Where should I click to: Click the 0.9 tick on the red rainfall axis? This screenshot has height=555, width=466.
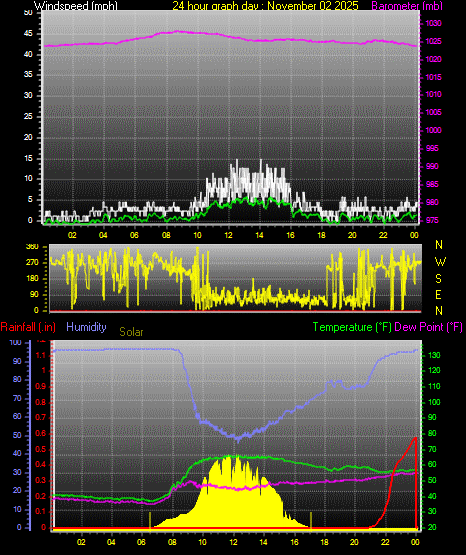41,386
